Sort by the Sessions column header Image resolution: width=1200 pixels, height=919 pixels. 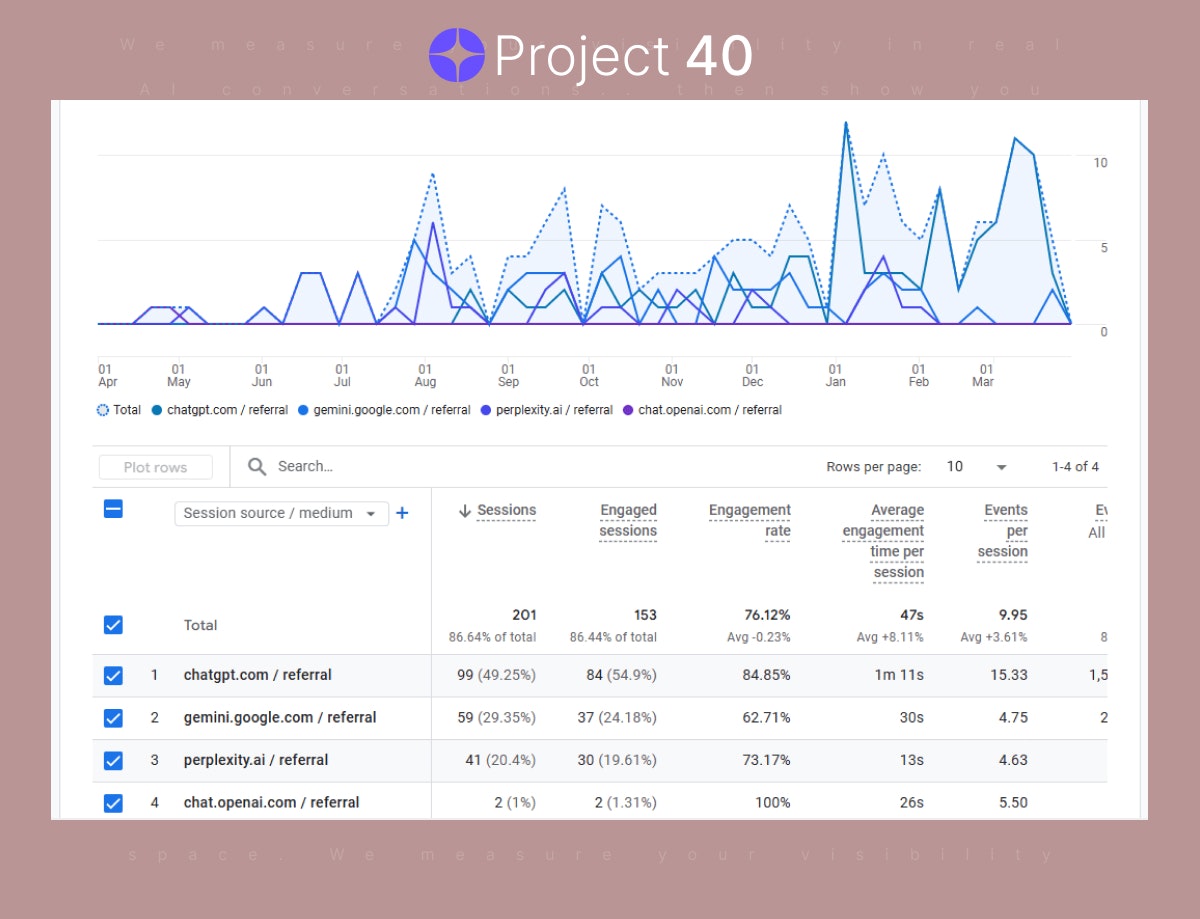[x=506, y=510]
